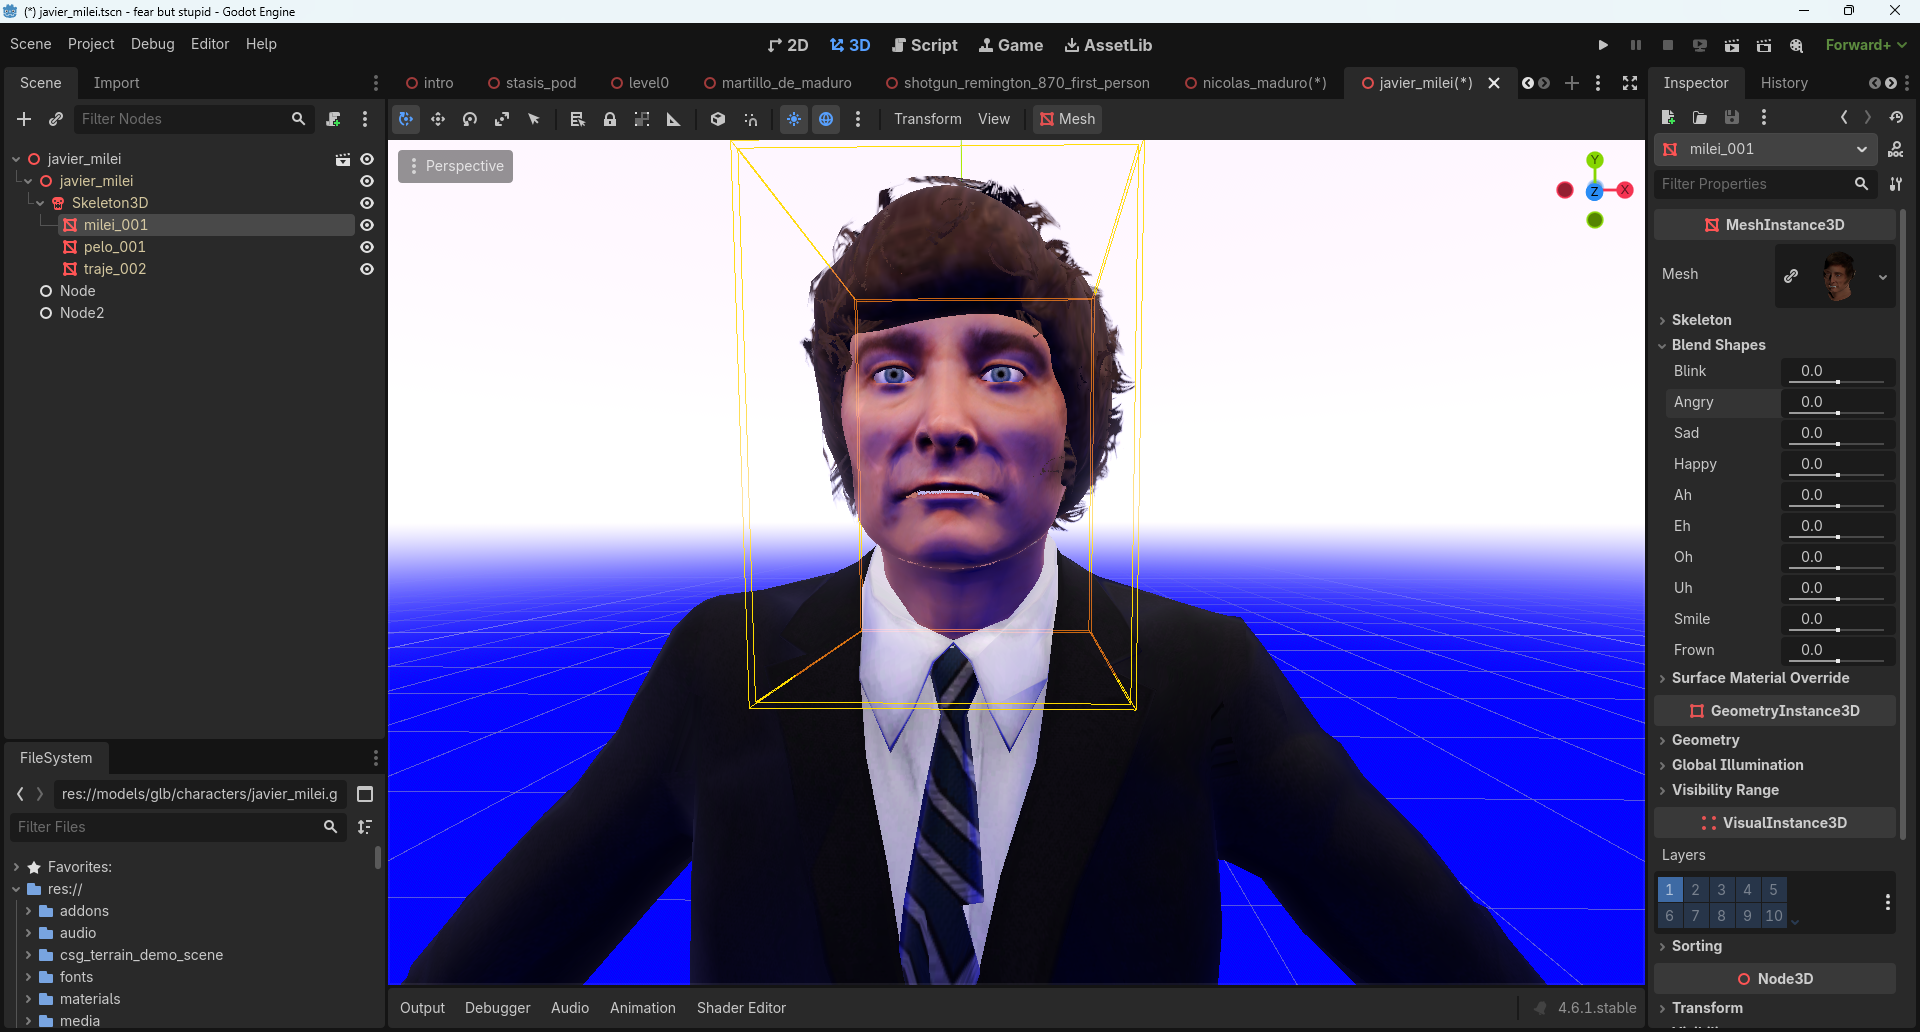This screenshot has width=1920, height=1032.
Task: Activate the Rotate mode tool
Action: click(x=470, y=119)
